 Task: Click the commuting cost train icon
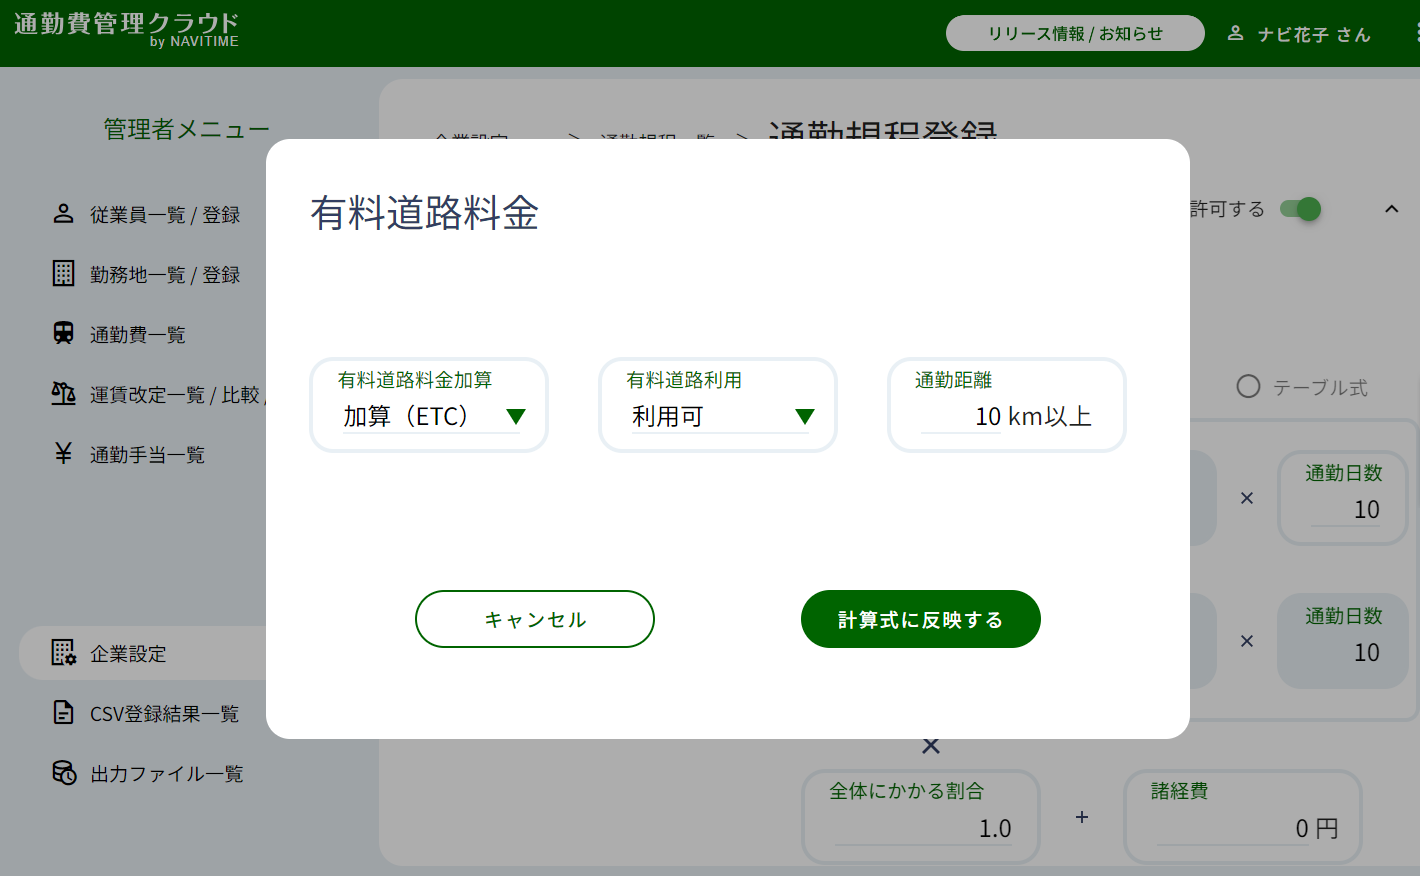(x=63, y=334)
